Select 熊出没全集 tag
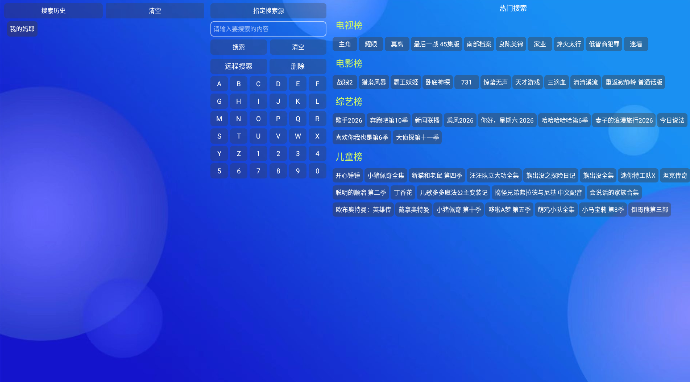 pyautogui.click(x=598, y=176)
